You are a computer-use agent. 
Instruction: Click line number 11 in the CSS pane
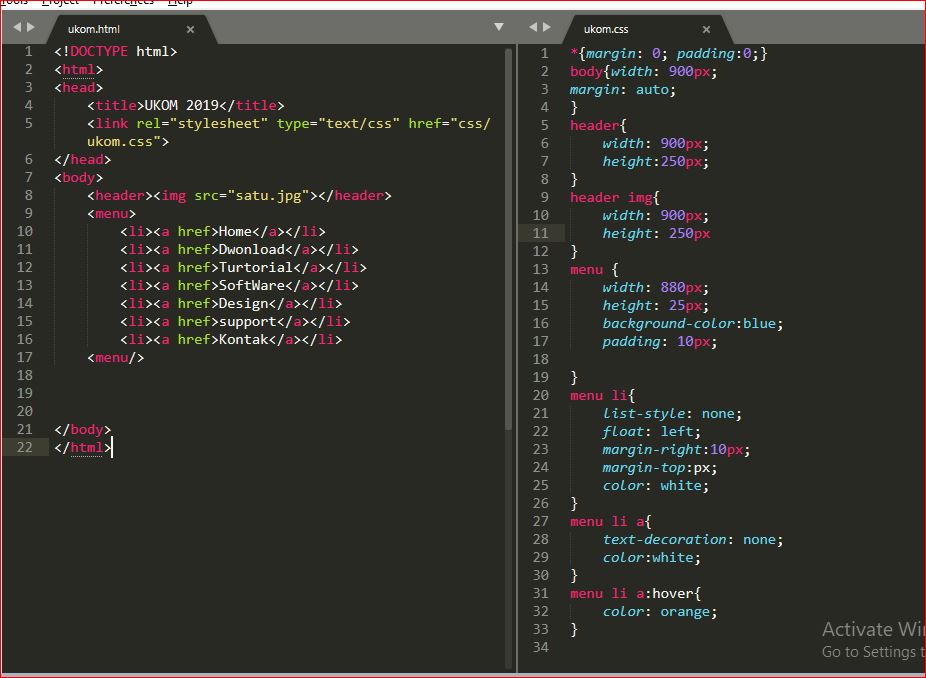pyautogui.click(x=541, y=233)
